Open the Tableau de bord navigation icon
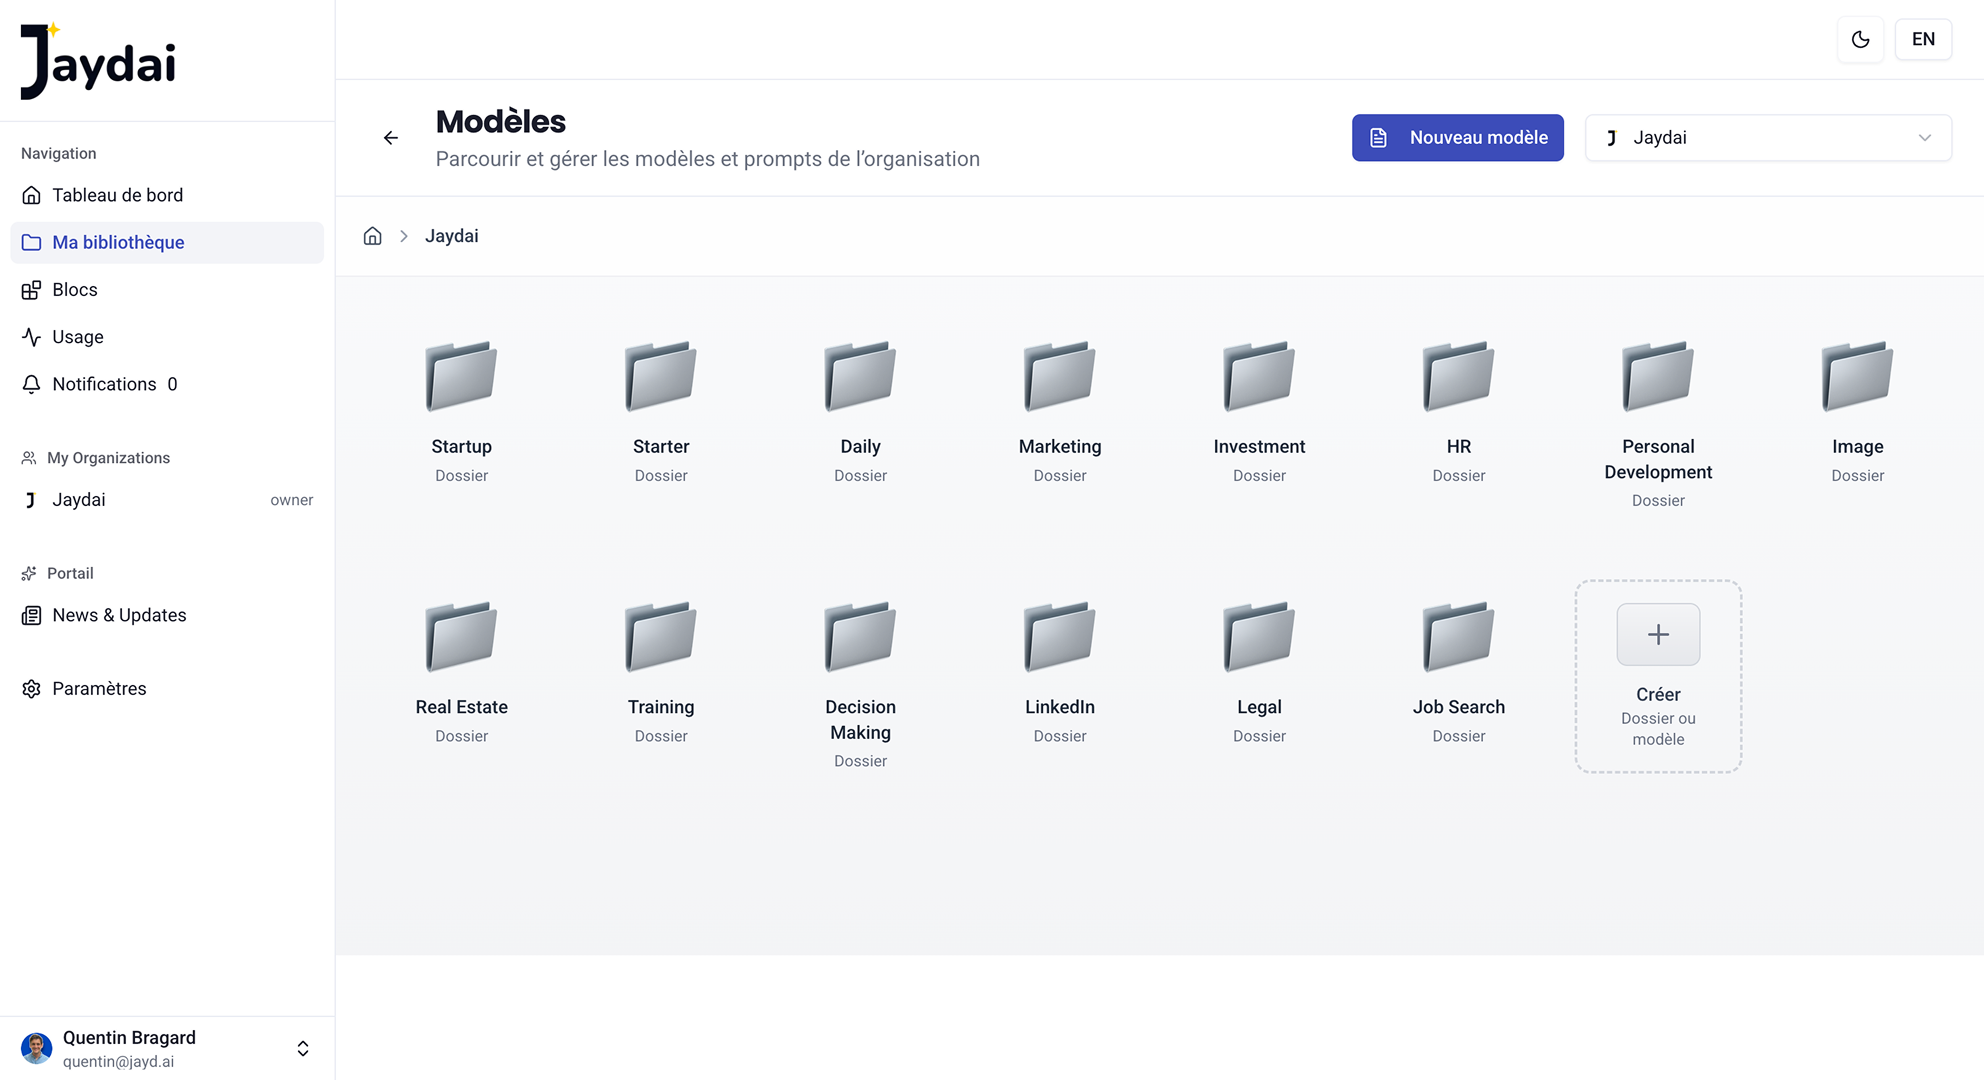1984x1080 pixels. [x=31, y=194]
